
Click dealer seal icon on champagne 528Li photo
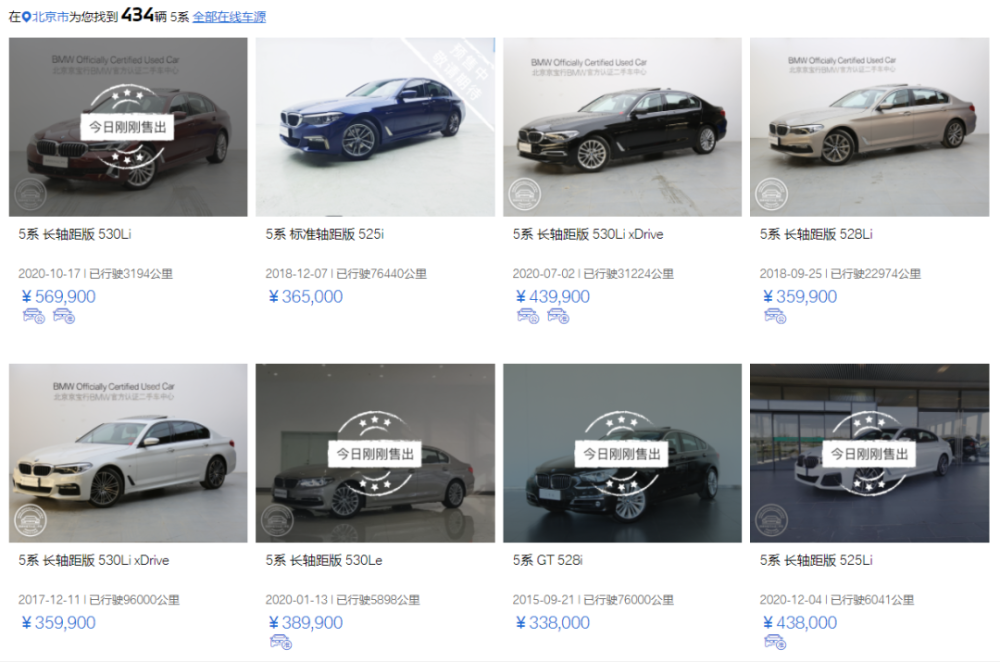click(x=771, y=195)
